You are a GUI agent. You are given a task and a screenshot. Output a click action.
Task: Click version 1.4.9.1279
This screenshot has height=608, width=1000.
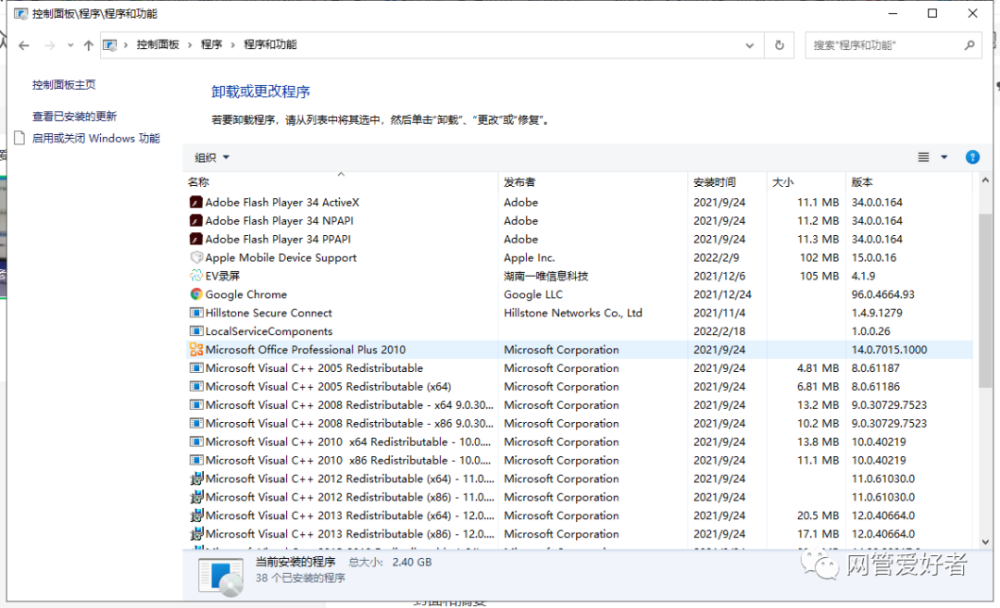(x=876, y=313)
